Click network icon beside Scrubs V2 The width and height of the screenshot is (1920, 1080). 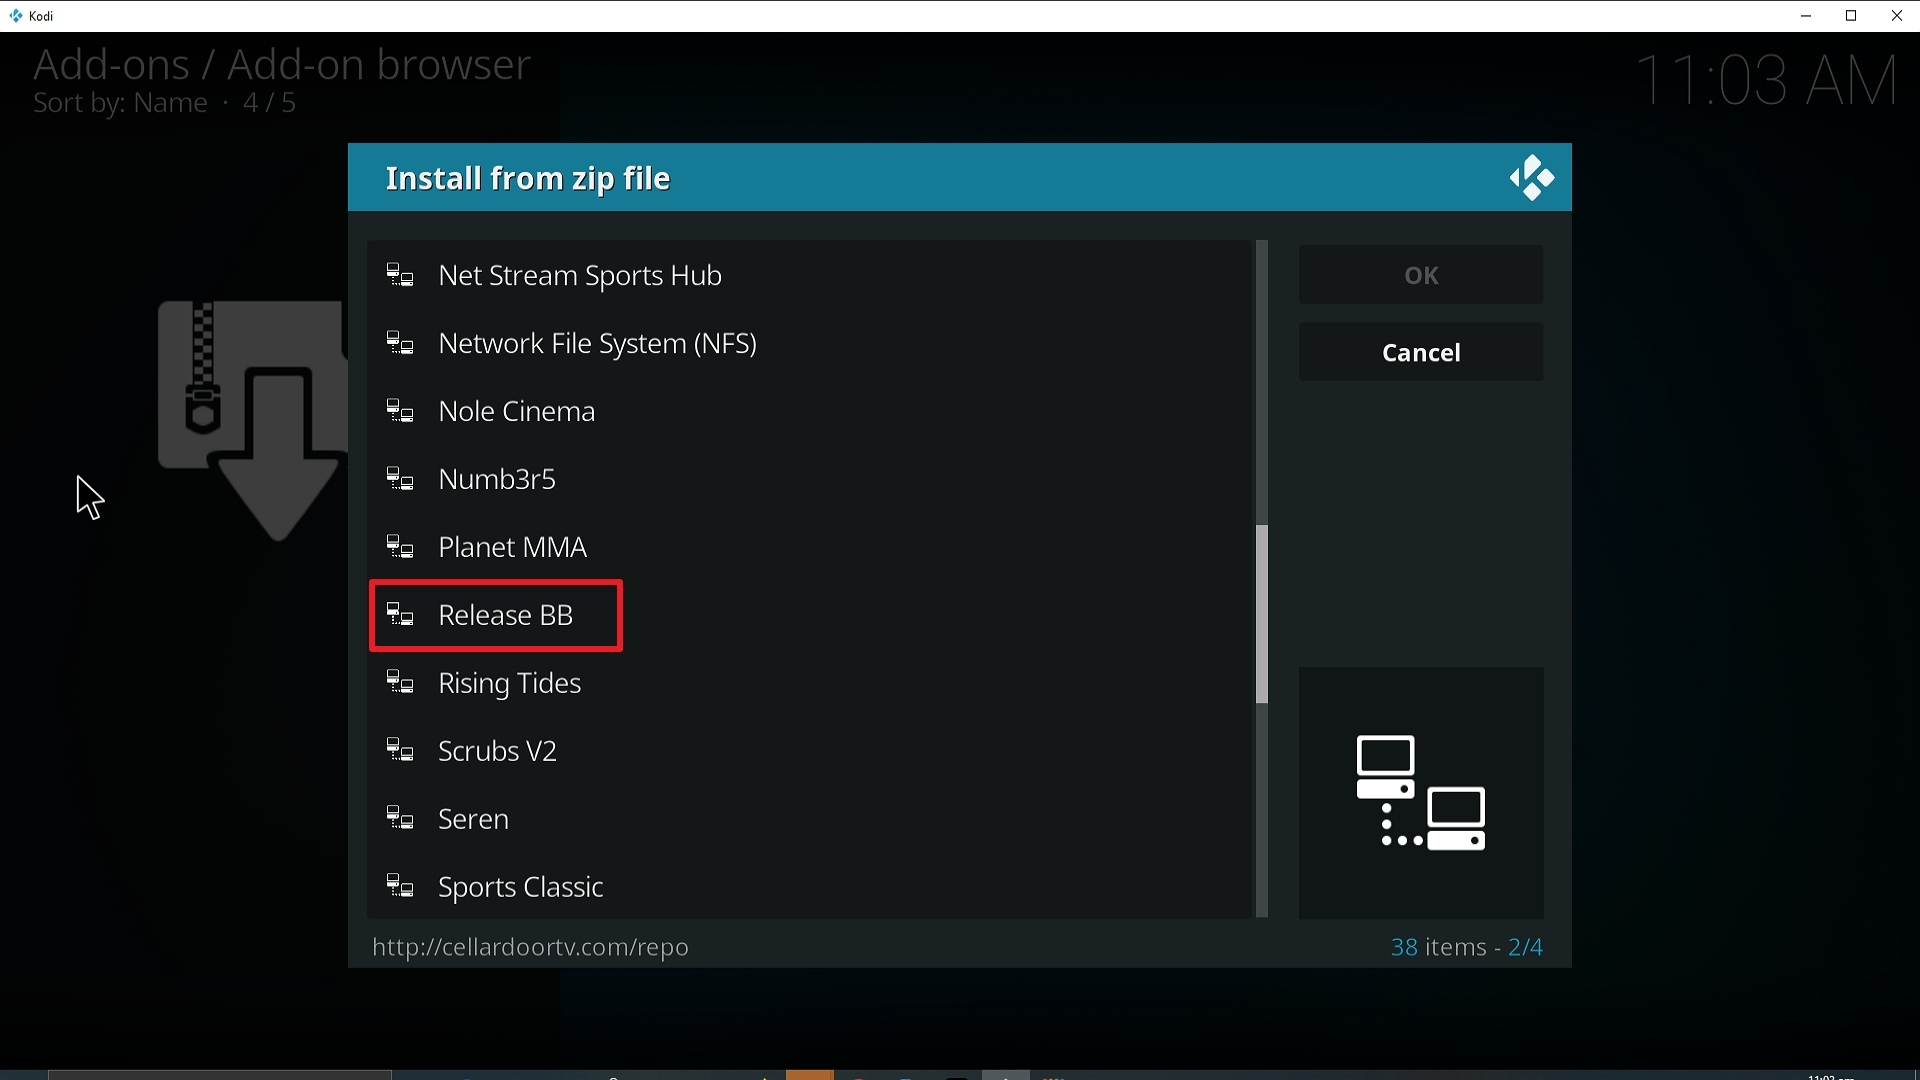click(x=401, y=751)
